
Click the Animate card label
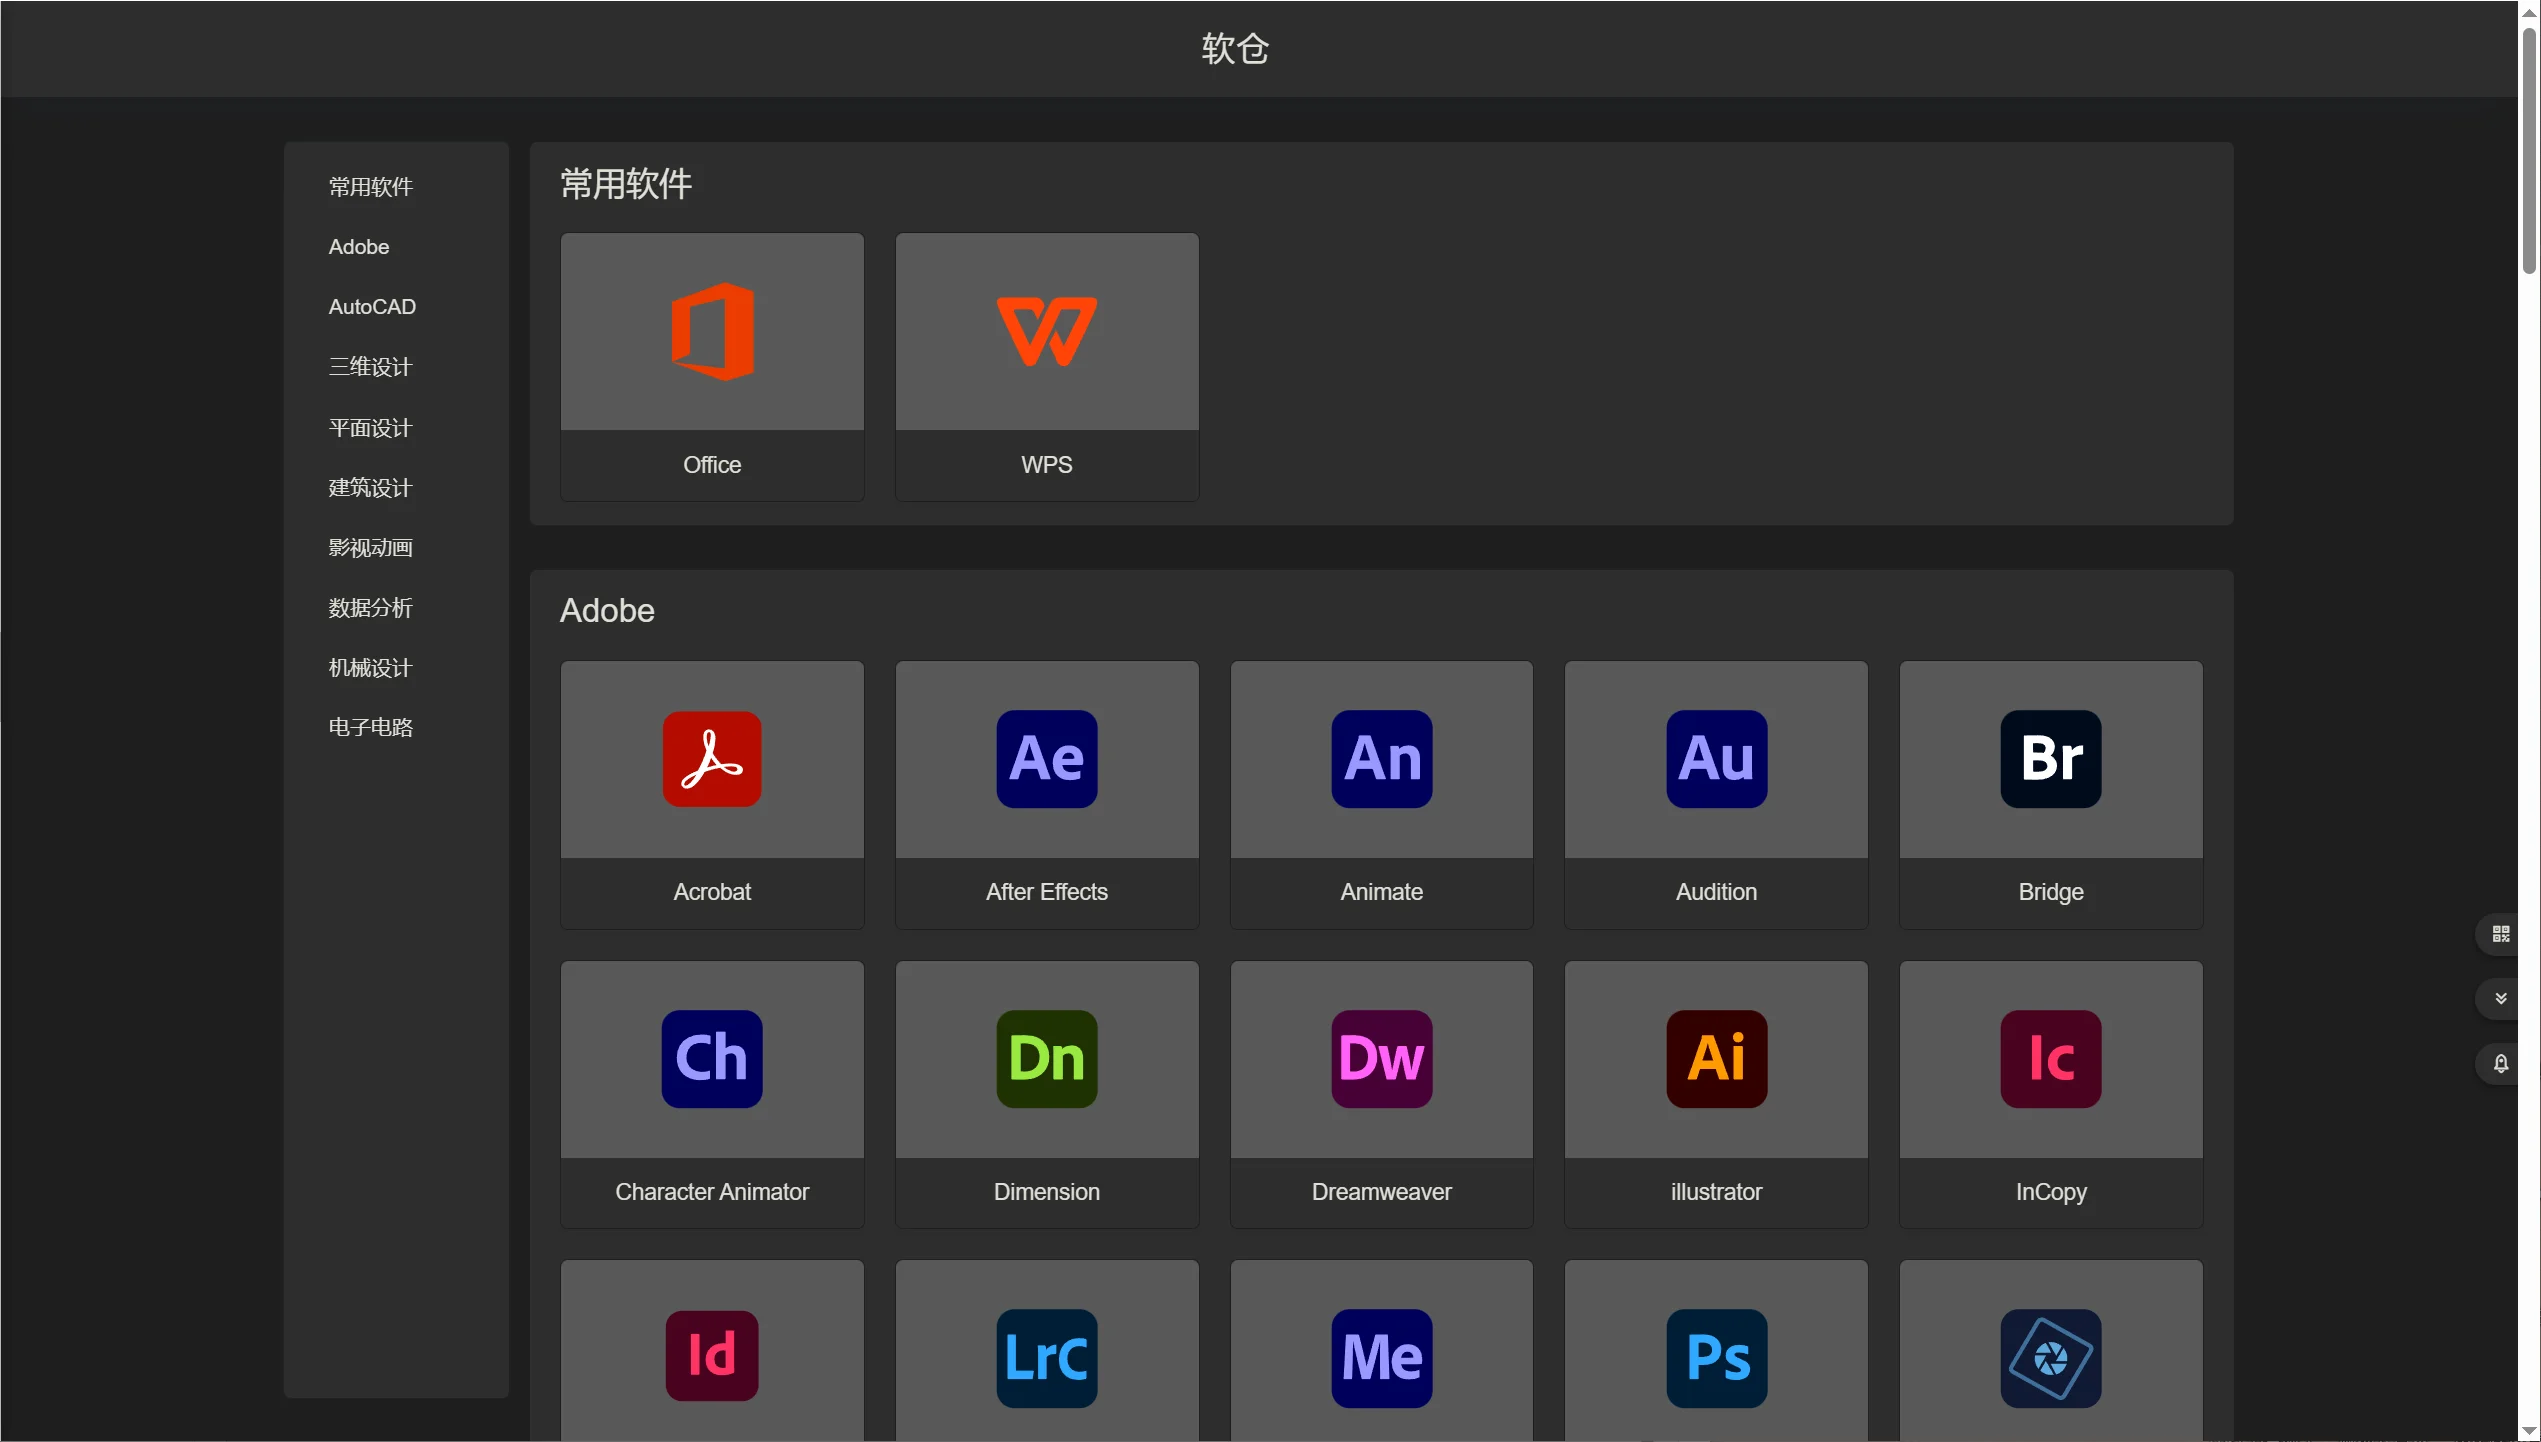click(x=1382, y=892)
